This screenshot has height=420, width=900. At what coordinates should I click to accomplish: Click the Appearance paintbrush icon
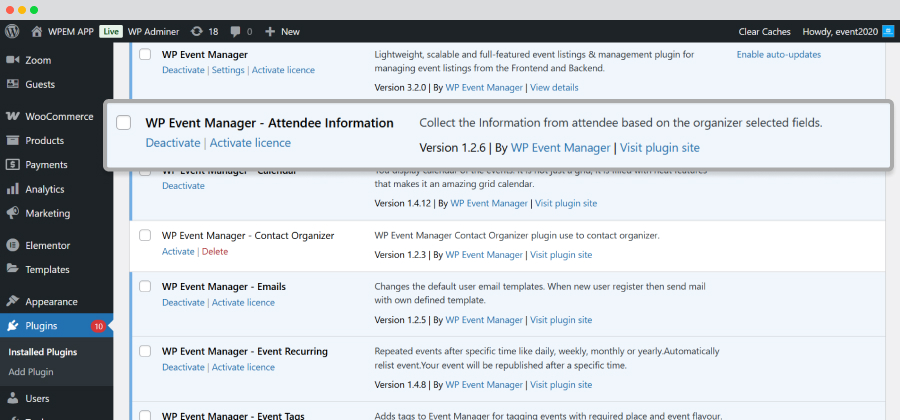tap(13, 301)
